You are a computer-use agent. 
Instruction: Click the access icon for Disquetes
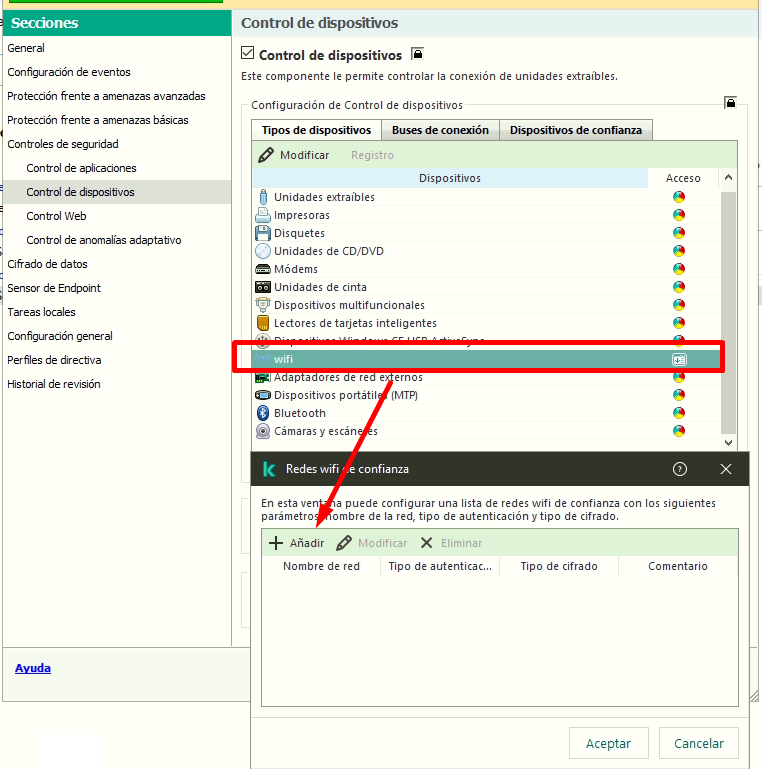click(679, 233)
